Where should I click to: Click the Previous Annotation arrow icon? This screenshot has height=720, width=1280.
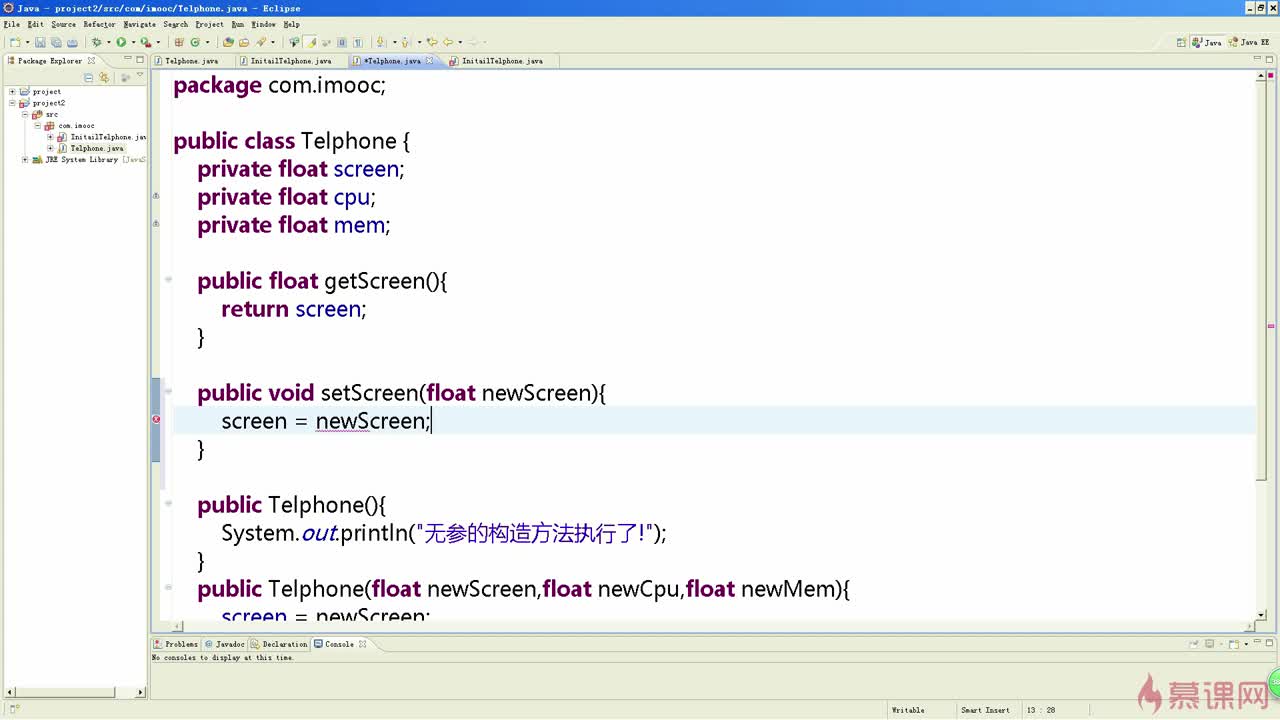tap(405, 42)
